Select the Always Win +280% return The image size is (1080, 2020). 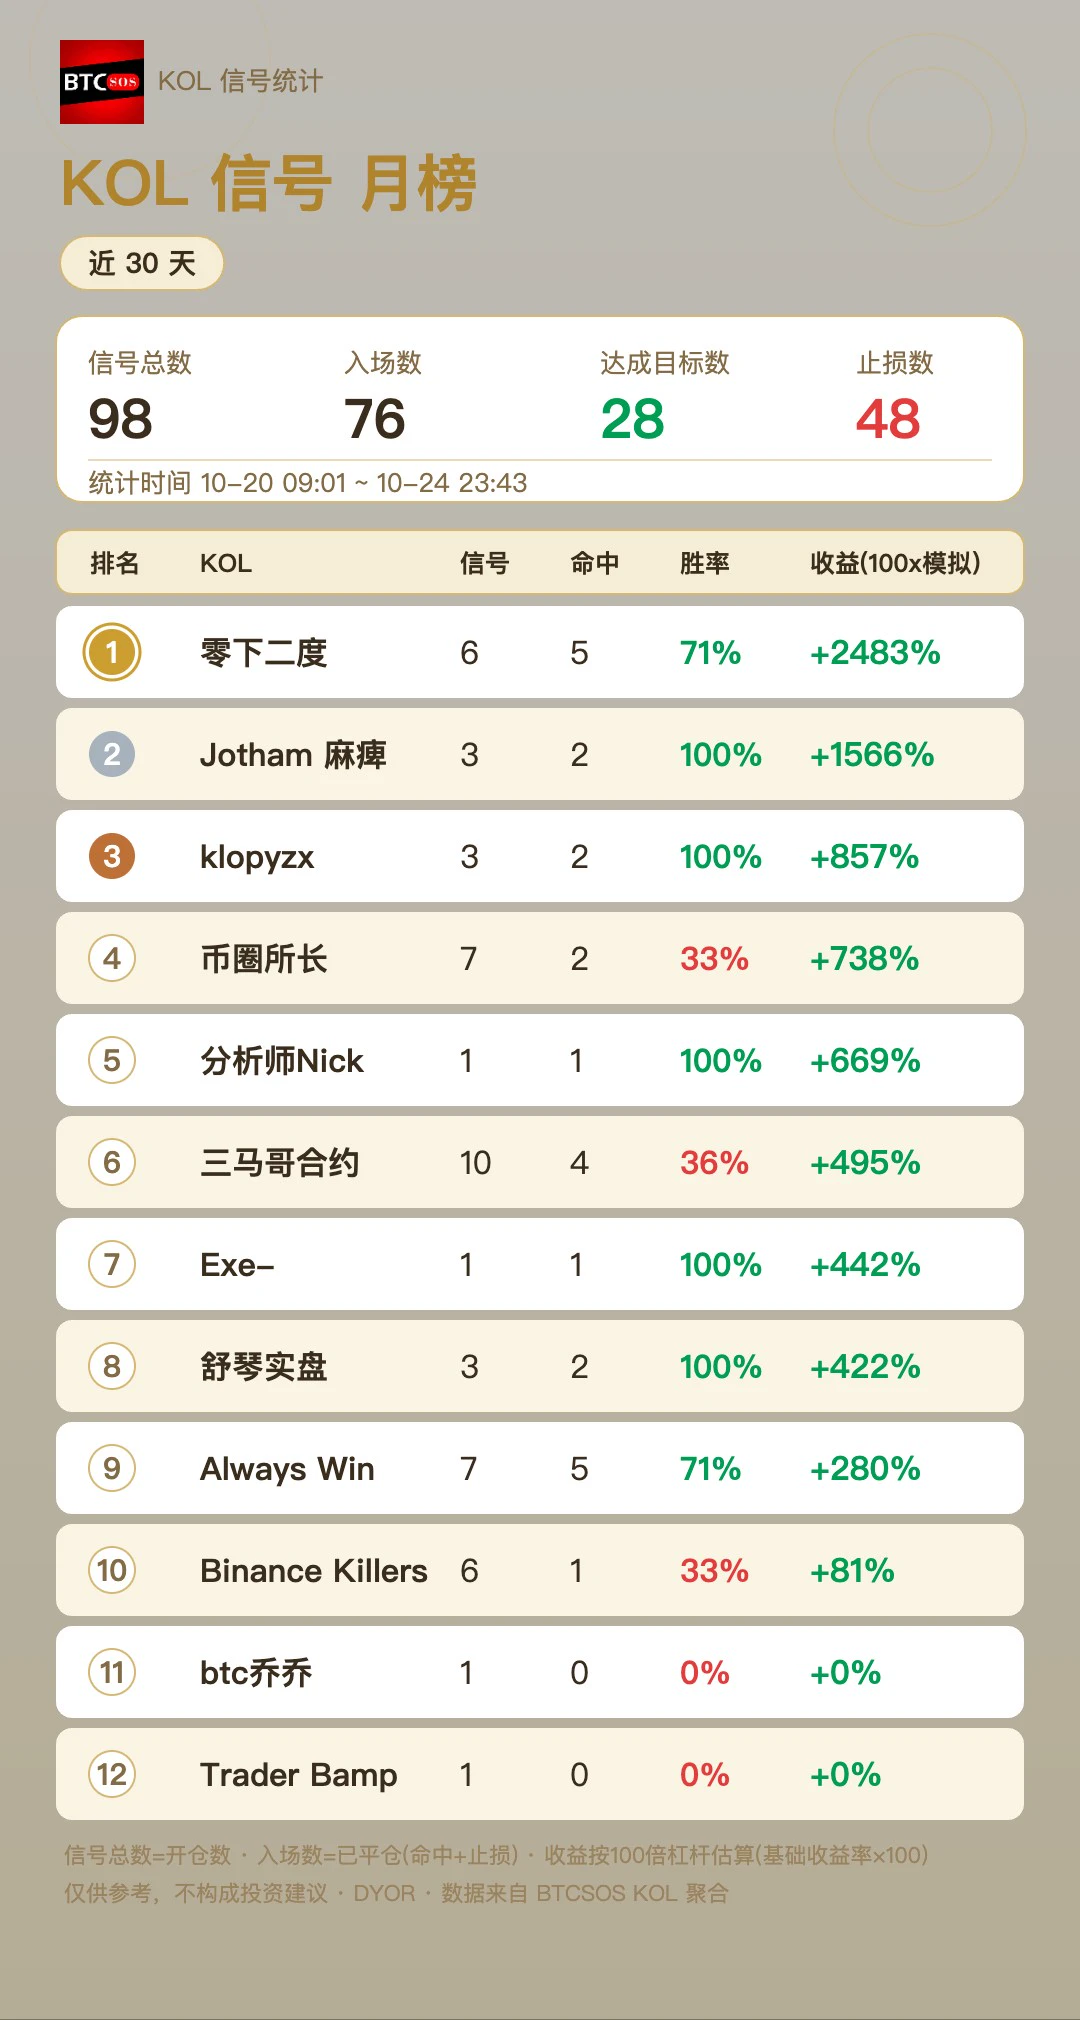(x=865, y=1468)
